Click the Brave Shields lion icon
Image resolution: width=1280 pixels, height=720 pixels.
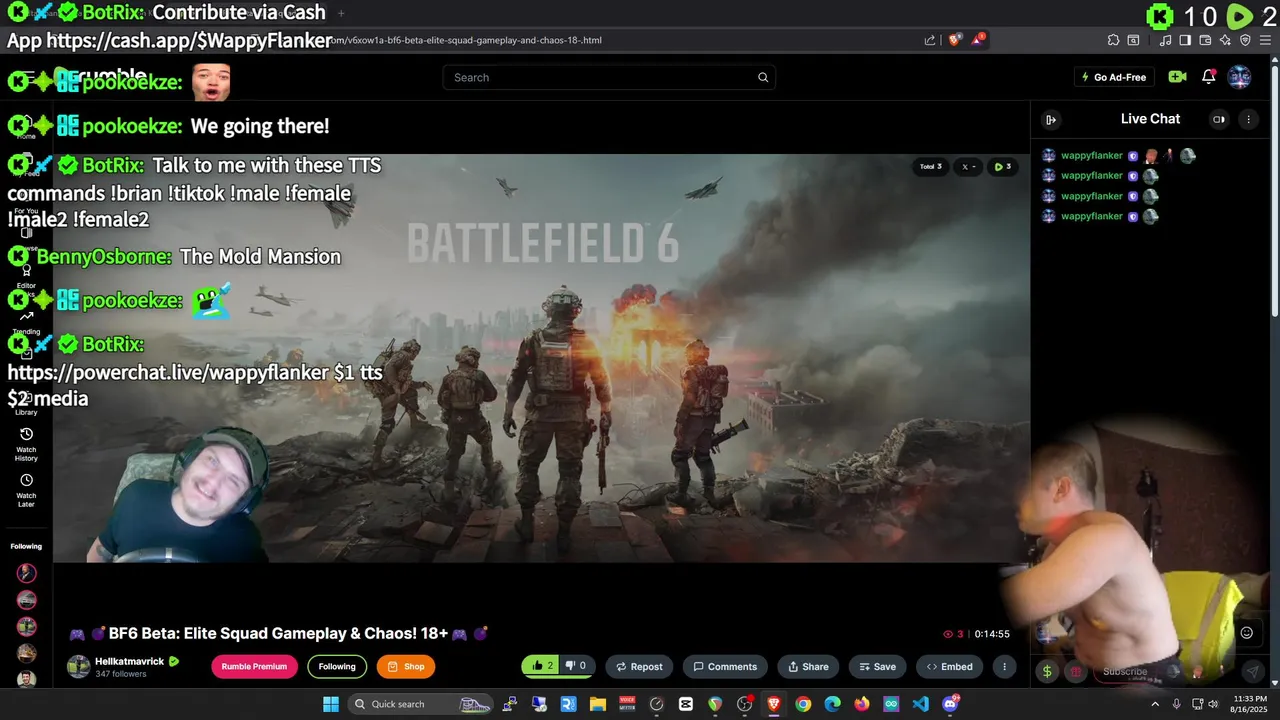(954, 40)
